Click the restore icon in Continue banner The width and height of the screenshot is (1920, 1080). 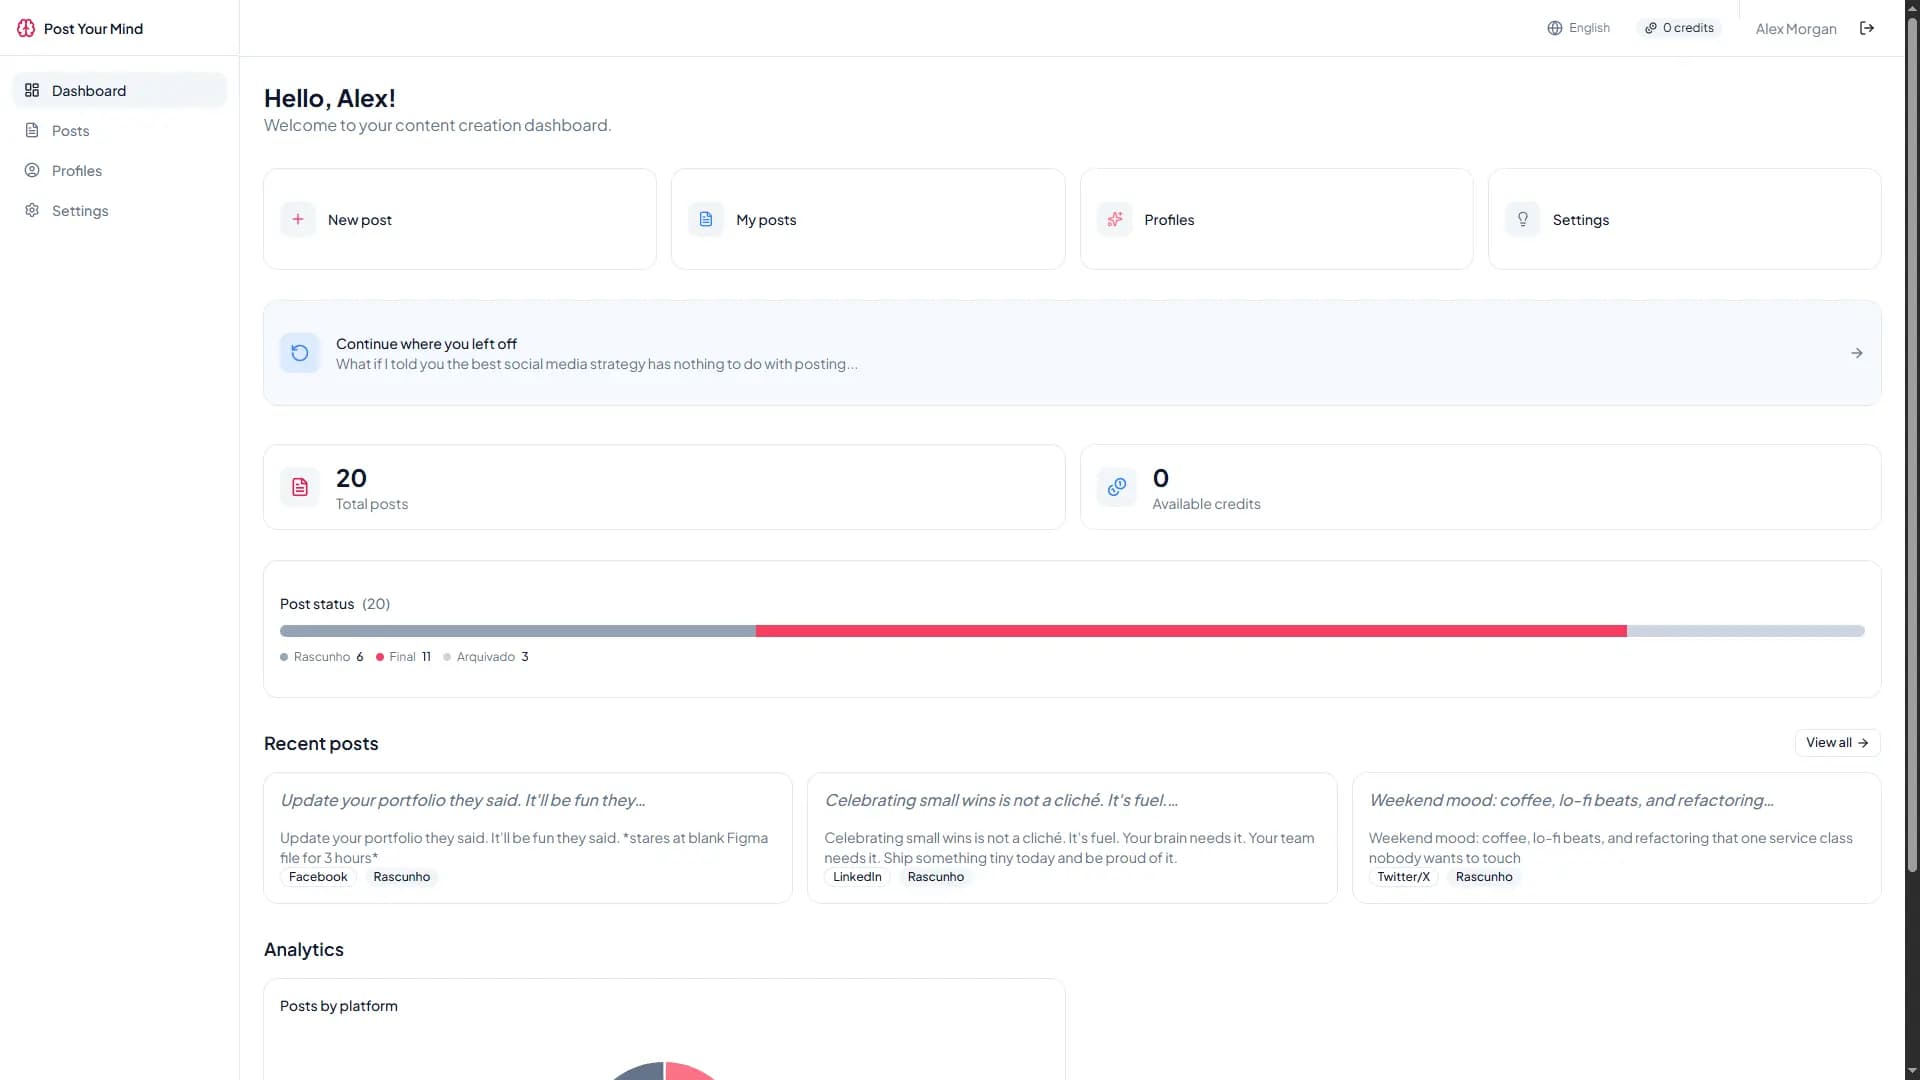point(300,353)
